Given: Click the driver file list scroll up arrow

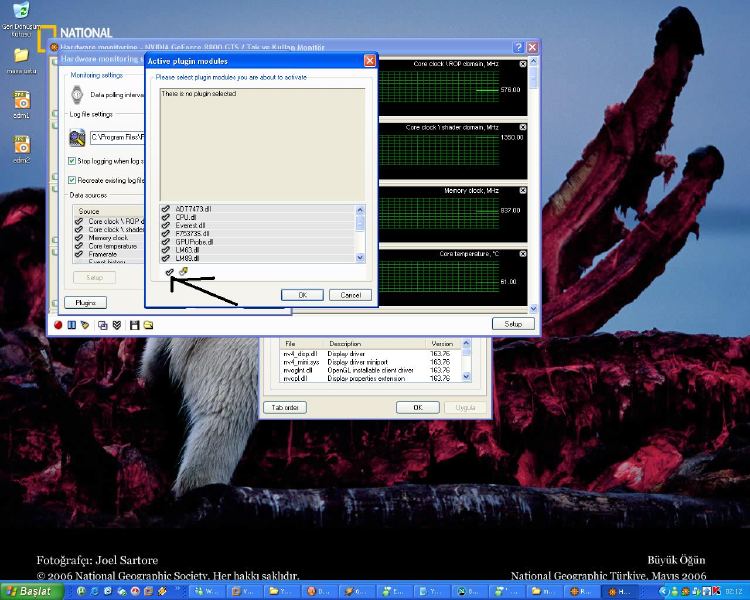Looking at the screenshot, I should click(467, 343).
